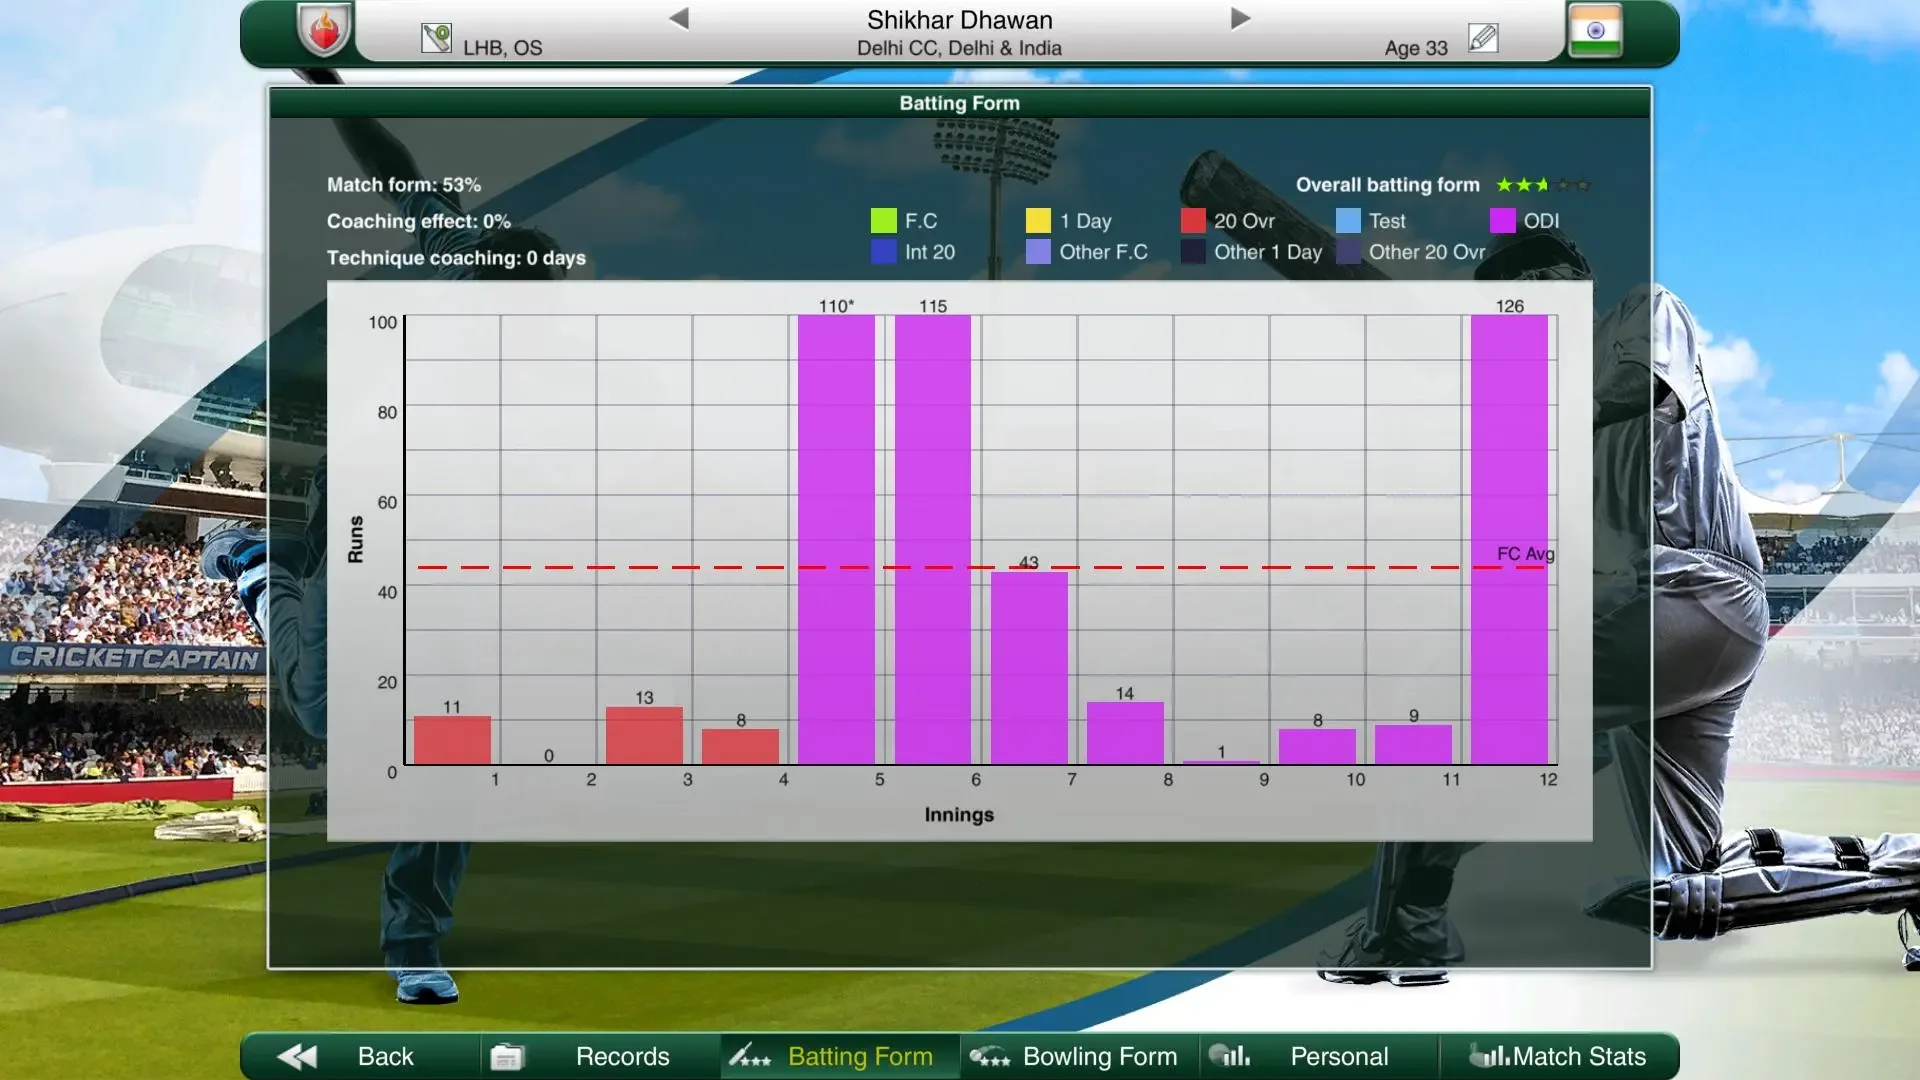Click the India flag icon
This screenshot has height=1080, width=1920.
[x=1595, y=30]
